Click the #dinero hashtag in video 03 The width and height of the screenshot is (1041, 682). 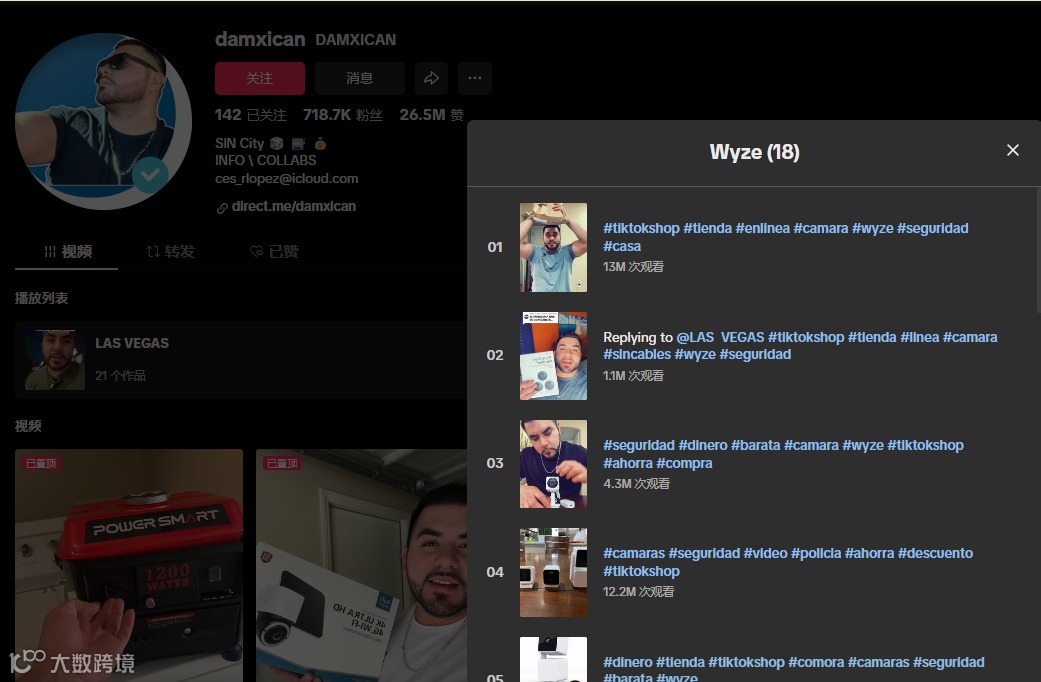click(702, 446)
